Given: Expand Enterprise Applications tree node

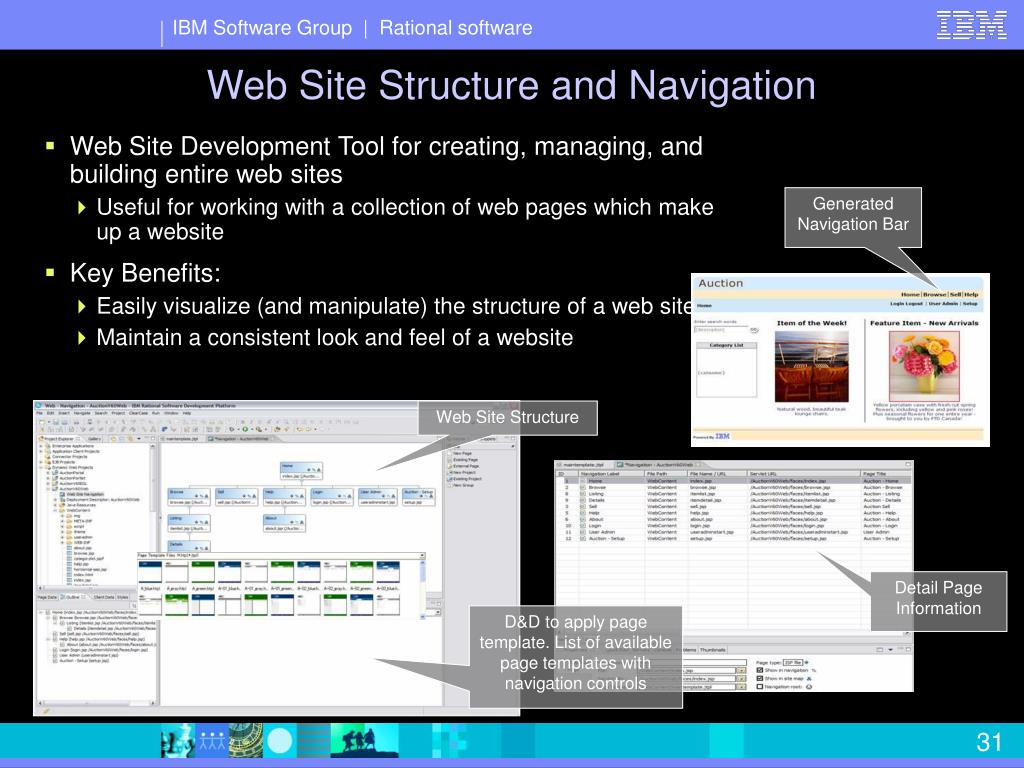Looking at the screenshot, I should tap(42, 446).
